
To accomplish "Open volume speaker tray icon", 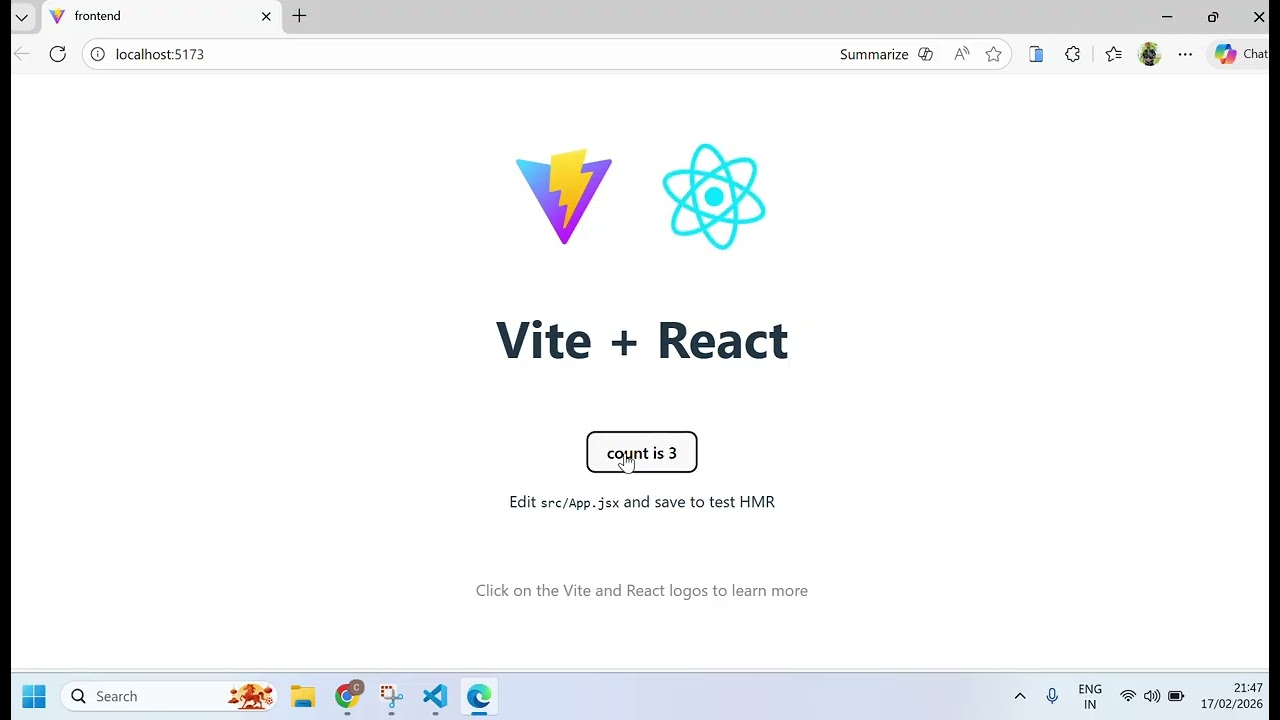I will pos(1152,696).
